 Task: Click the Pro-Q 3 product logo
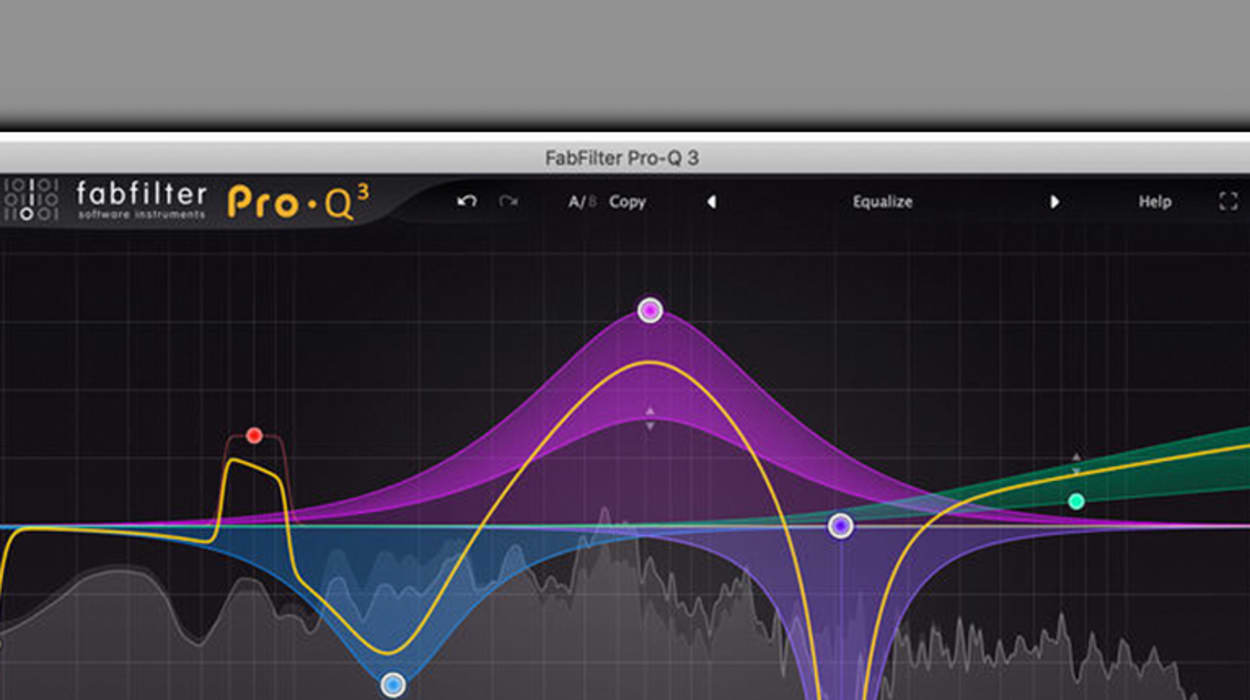297,201
